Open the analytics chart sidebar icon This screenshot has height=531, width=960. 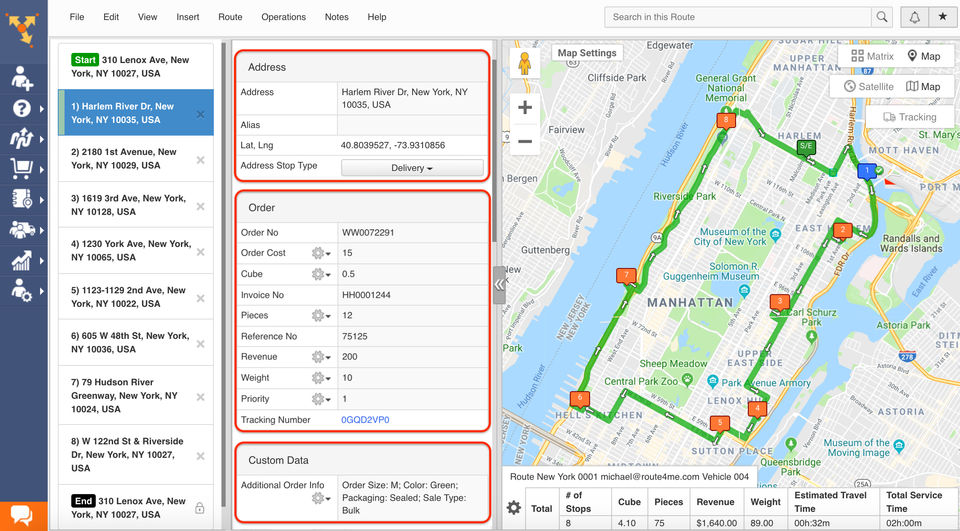22,260
